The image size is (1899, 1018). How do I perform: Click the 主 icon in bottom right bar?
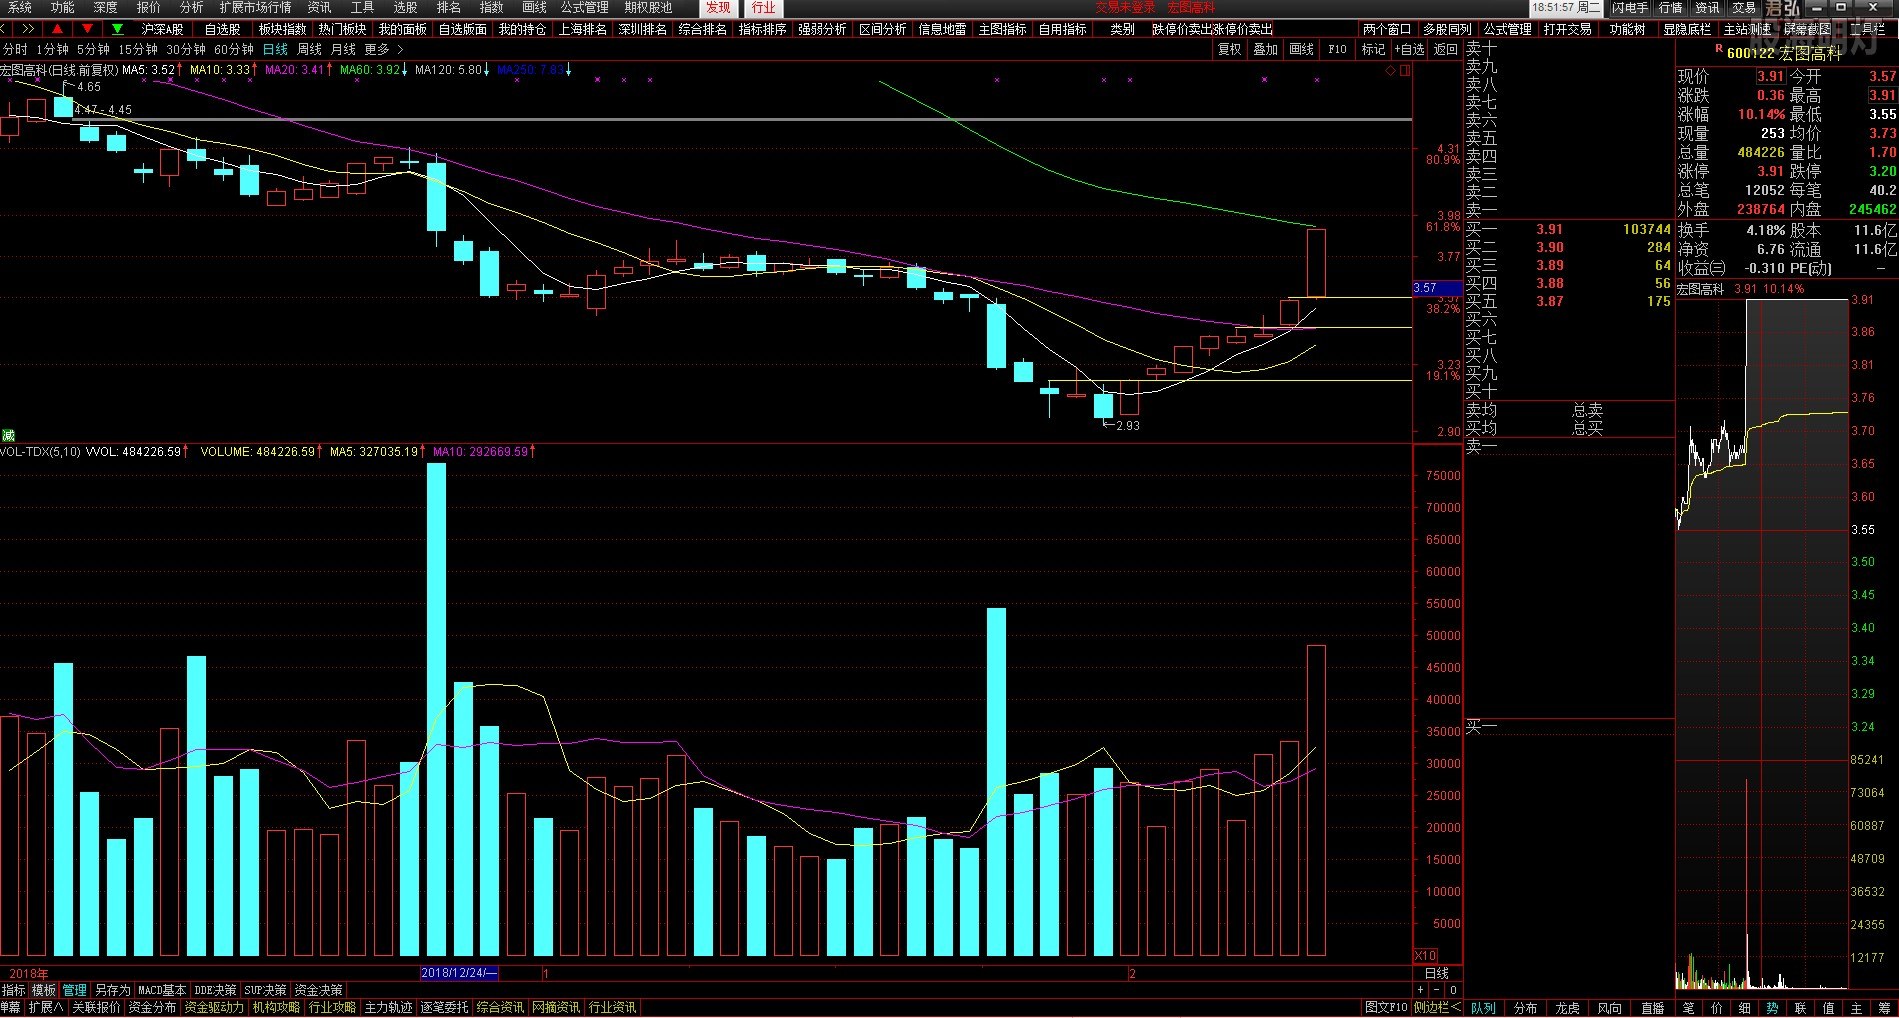[1856, 1008]
